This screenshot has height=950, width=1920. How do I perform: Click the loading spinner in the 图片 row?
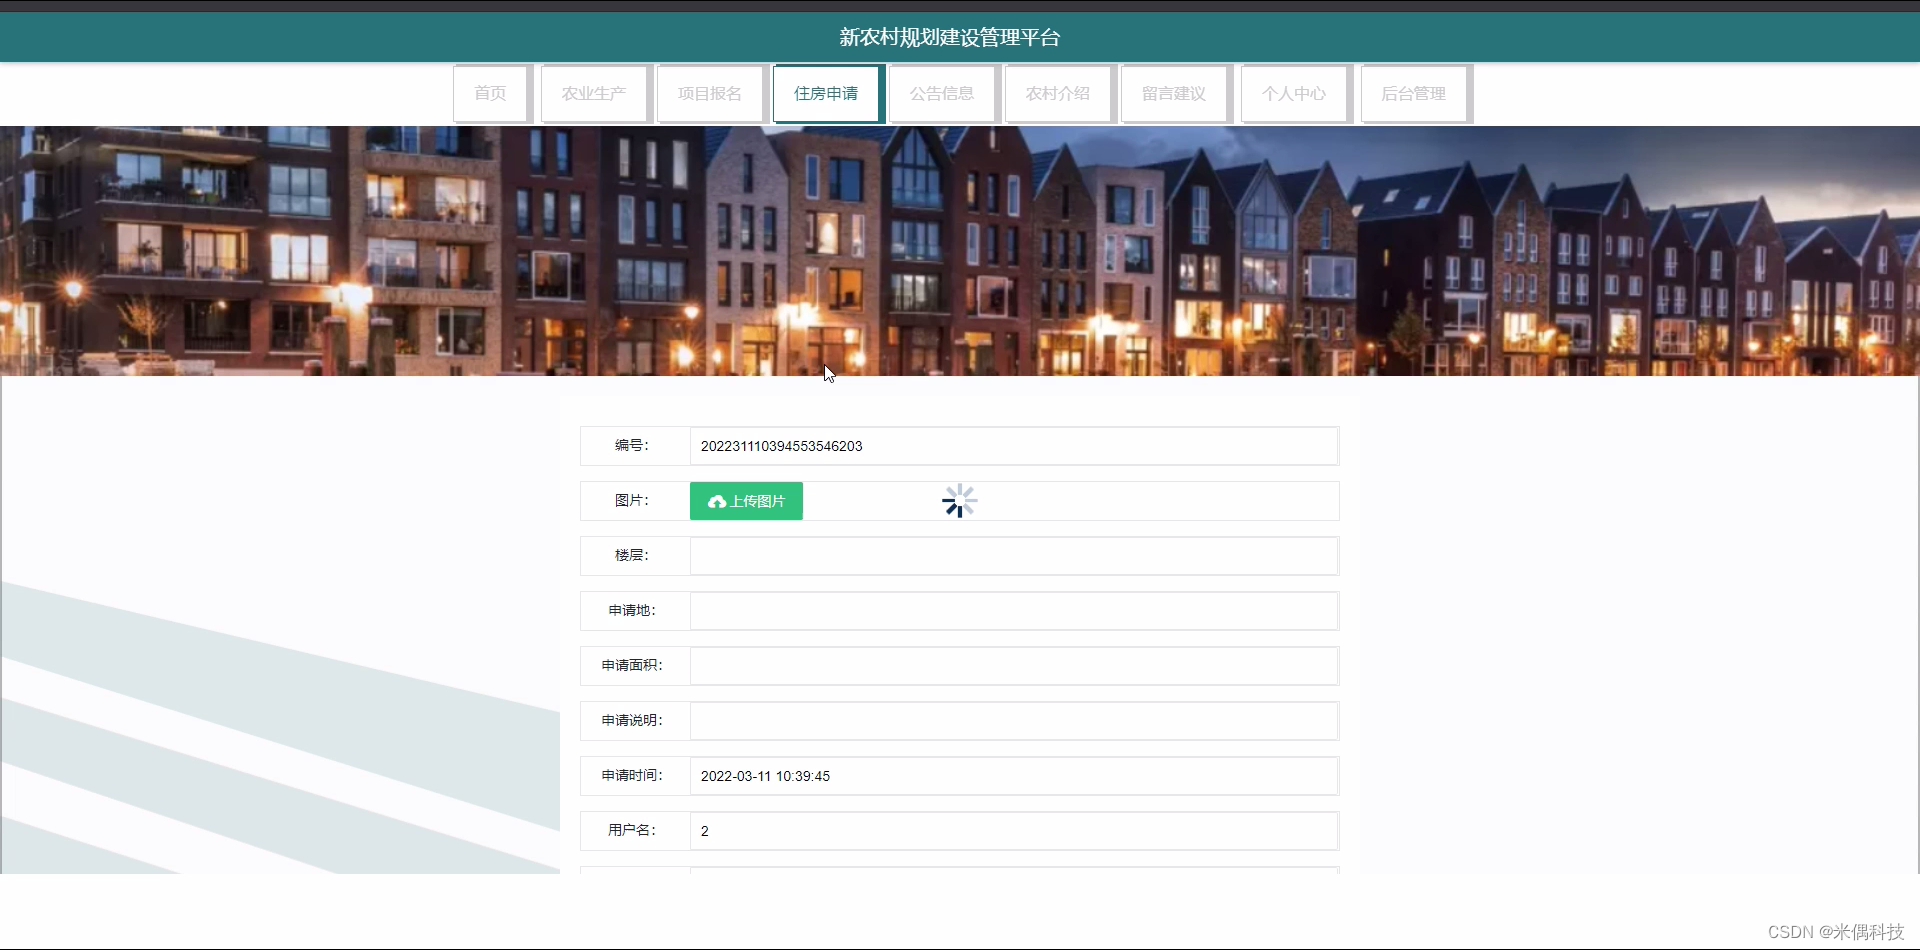pyautogui.click(x=959, y=501)
